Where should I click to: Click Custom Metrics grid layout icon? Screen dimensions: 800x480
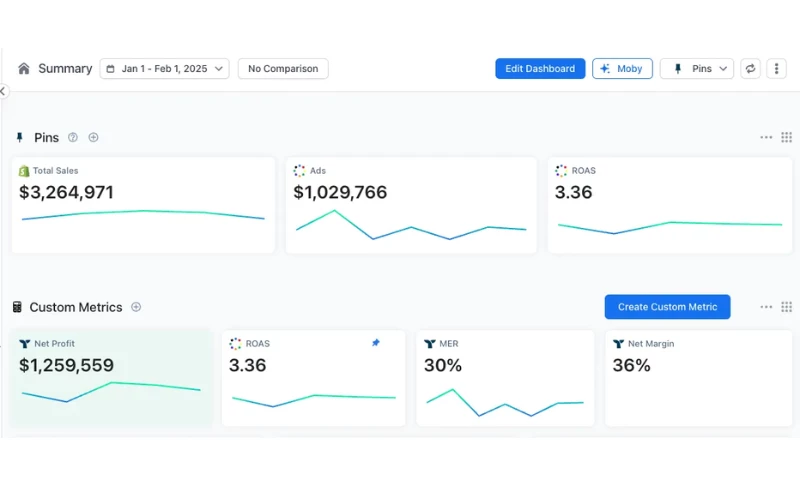786,307
